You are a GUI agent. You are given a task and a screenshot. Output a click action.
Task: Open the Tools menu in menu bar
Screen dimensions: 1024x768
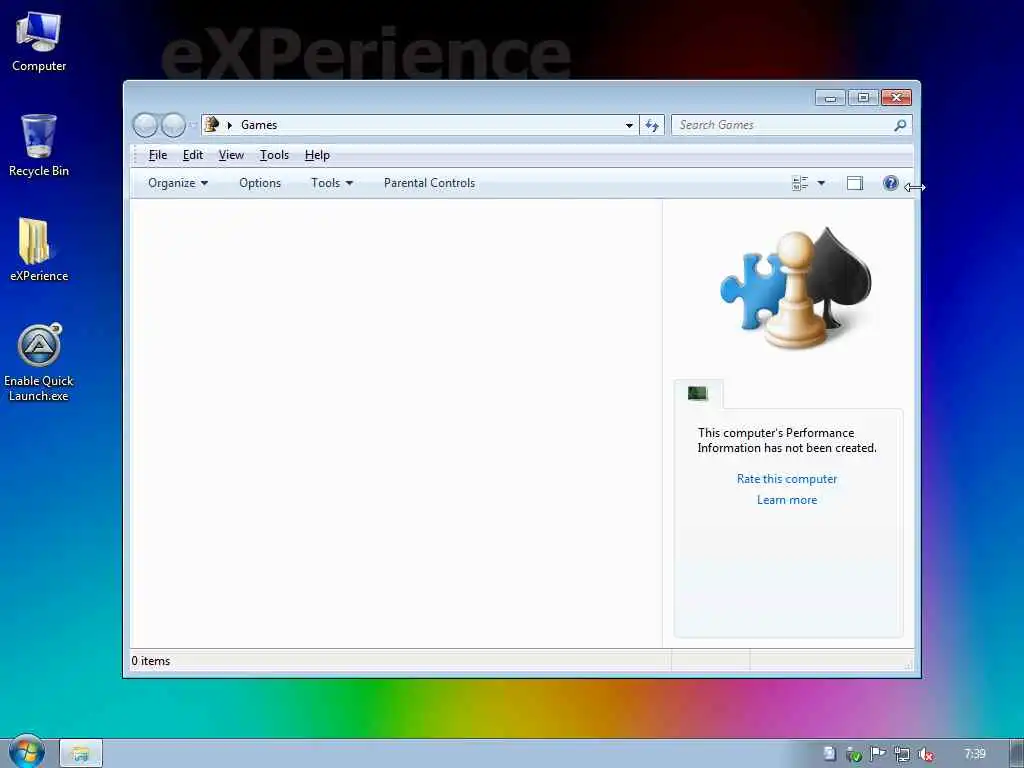pyautogui.click(x=274, y=155)
